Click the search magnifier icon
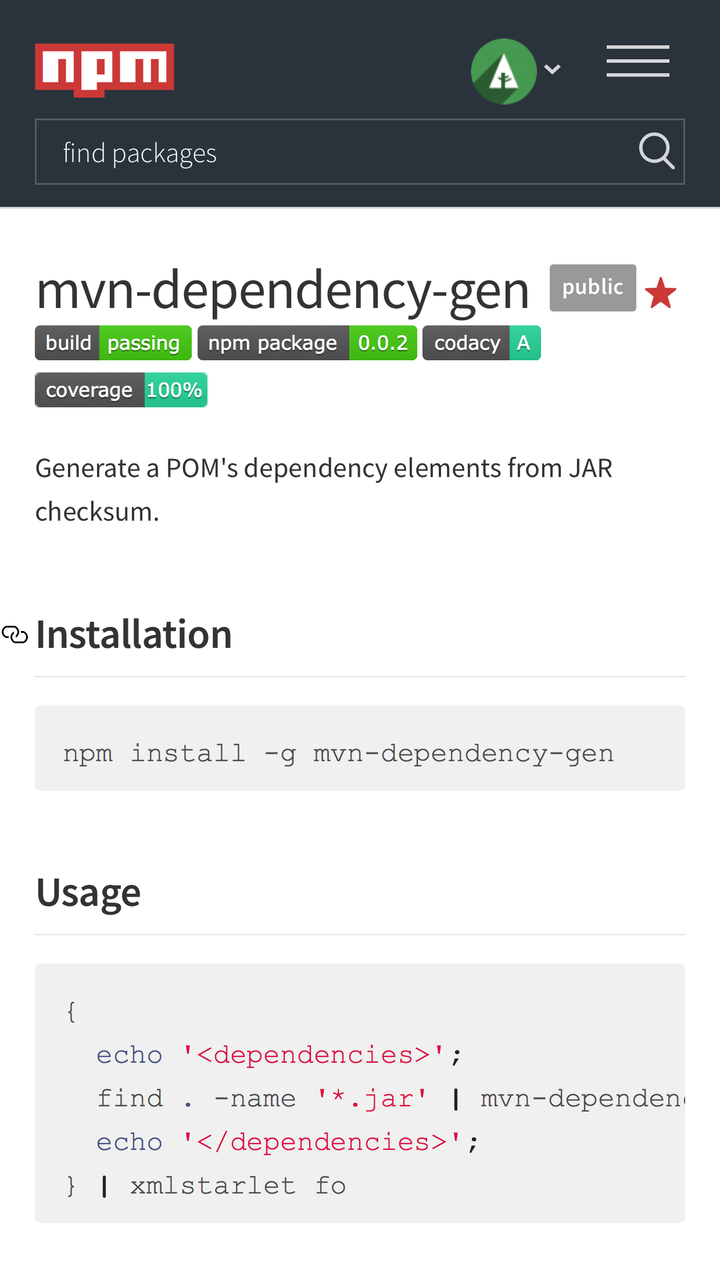The image size is (720, 1283). (x=656, y=152)
